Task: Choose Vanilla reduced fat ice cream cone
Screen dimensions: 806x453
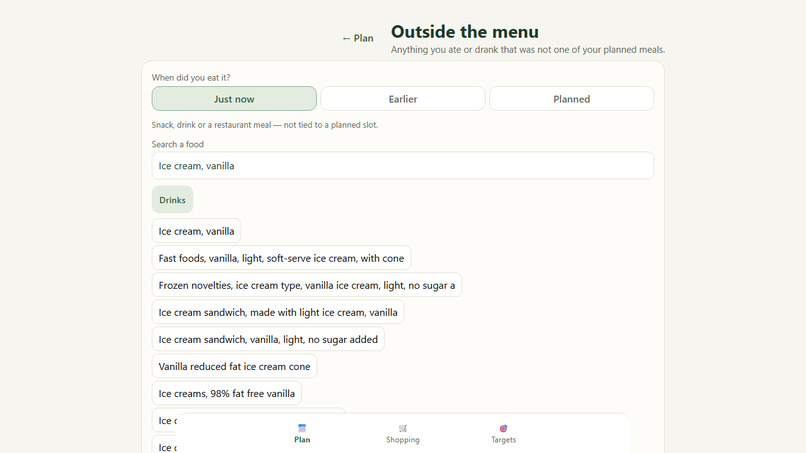Action: coord(234,366)
